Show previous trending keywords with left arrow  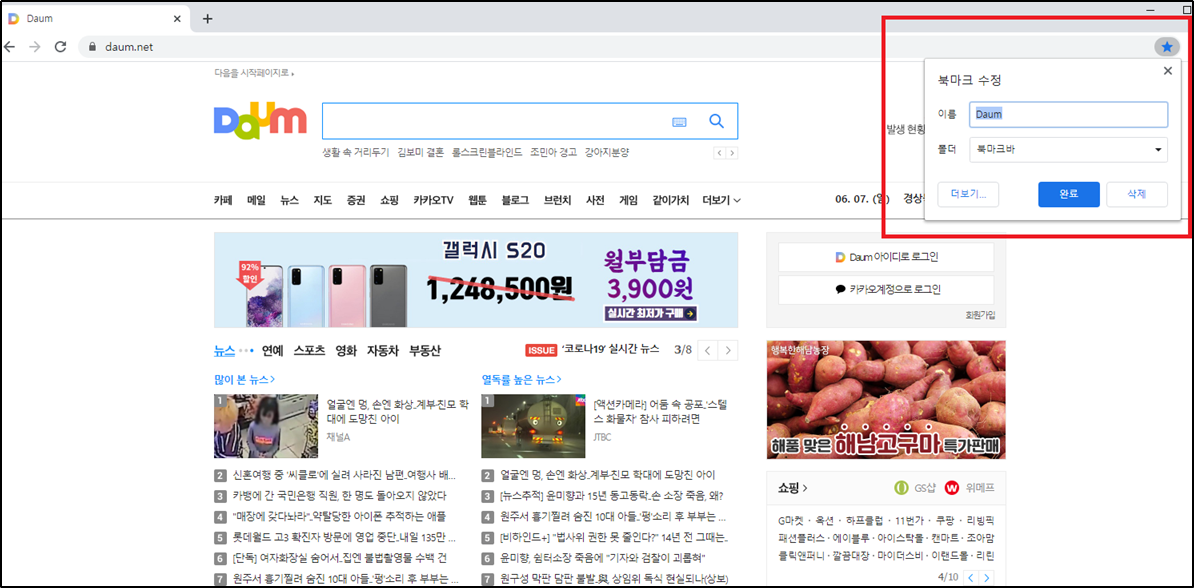pyautogui.click(x=720, y=153)
